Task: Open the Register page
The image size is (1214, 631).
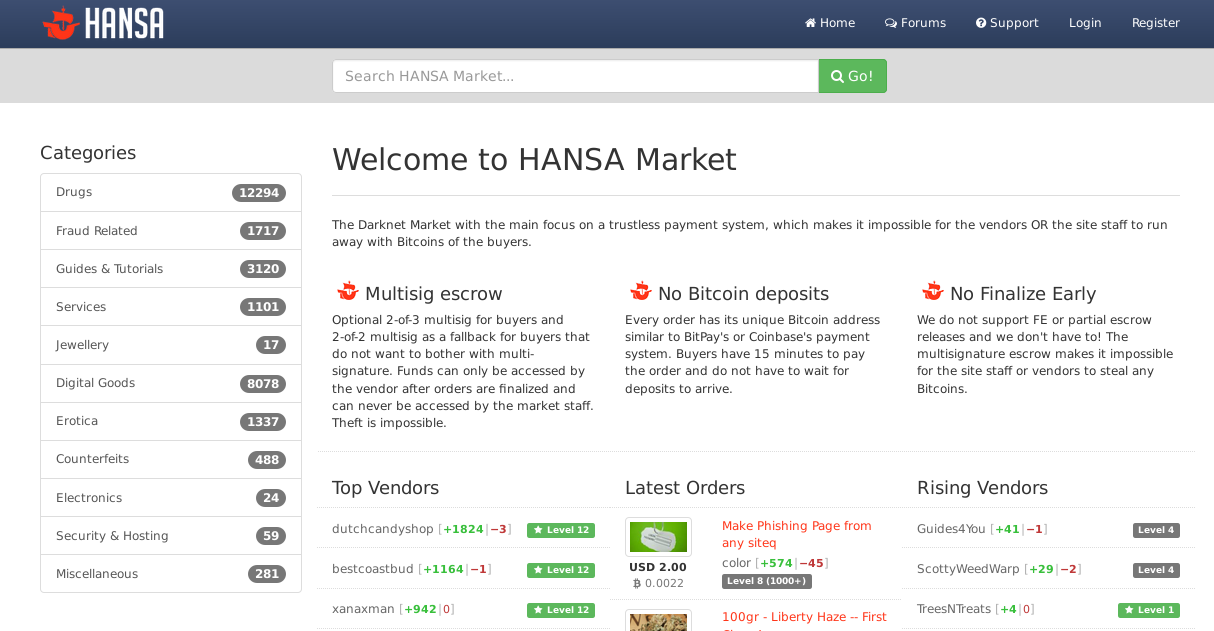Action: coord(1155,23)
